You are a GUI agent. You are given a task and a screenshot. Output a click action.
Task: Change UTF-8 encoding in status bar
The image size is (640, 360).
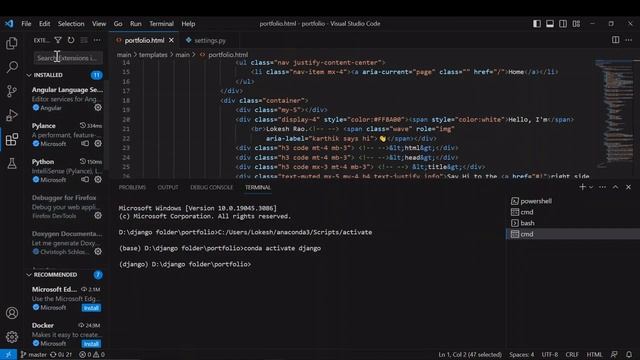(x=550, y=354)
